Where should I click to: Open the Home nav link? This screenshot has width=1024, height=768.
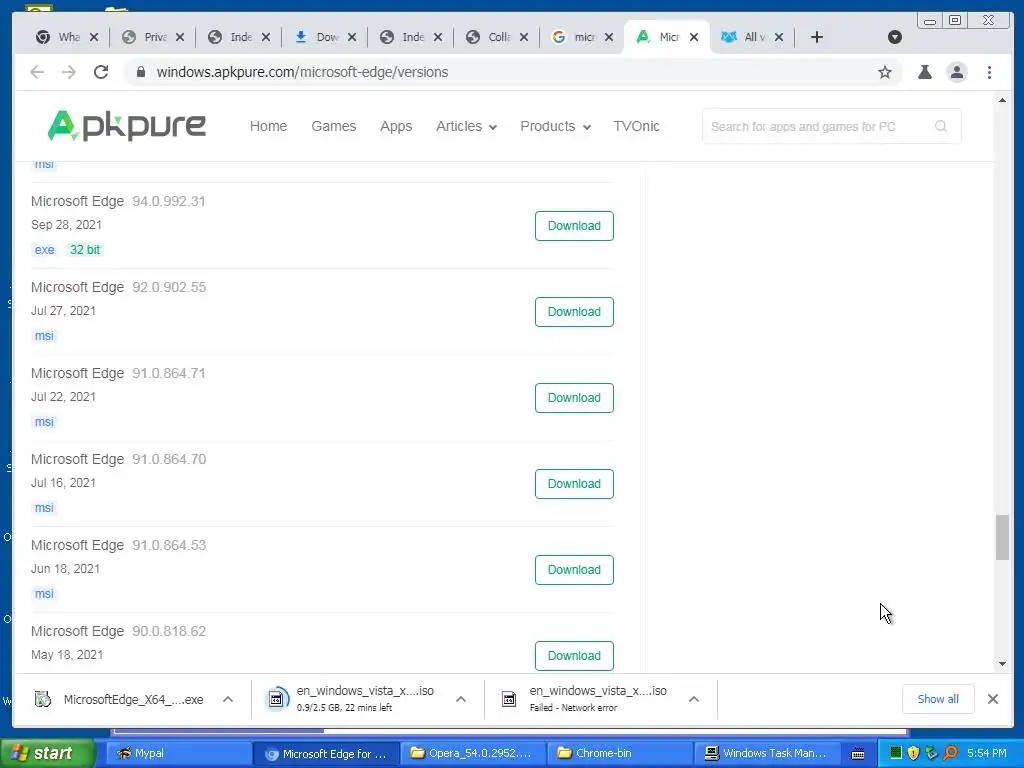[268, 126]
